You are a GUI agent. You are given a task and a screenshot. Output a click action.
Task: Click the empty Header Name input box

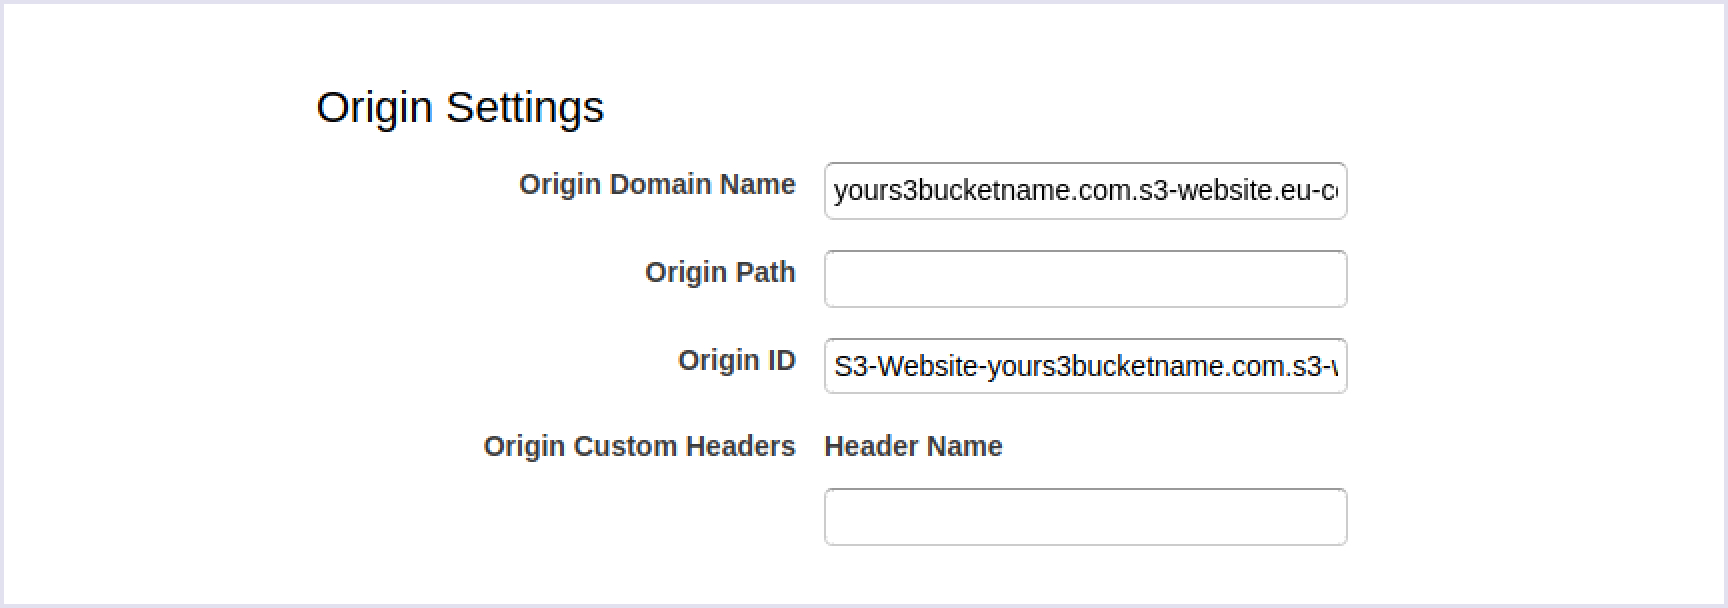point(1085,517)
